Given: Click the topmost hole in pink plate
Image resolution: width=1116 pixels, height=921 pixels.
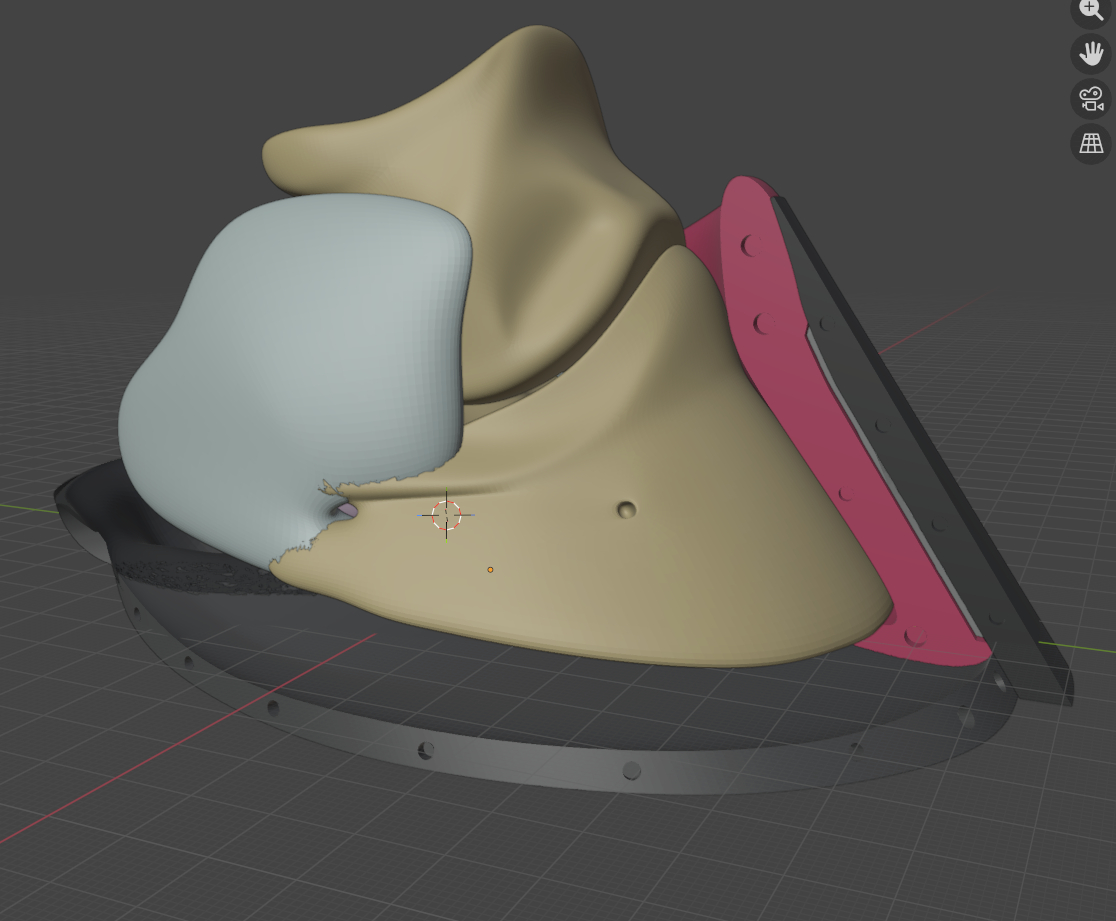Looking at the screenshot, I should click(x=748, y=245).
